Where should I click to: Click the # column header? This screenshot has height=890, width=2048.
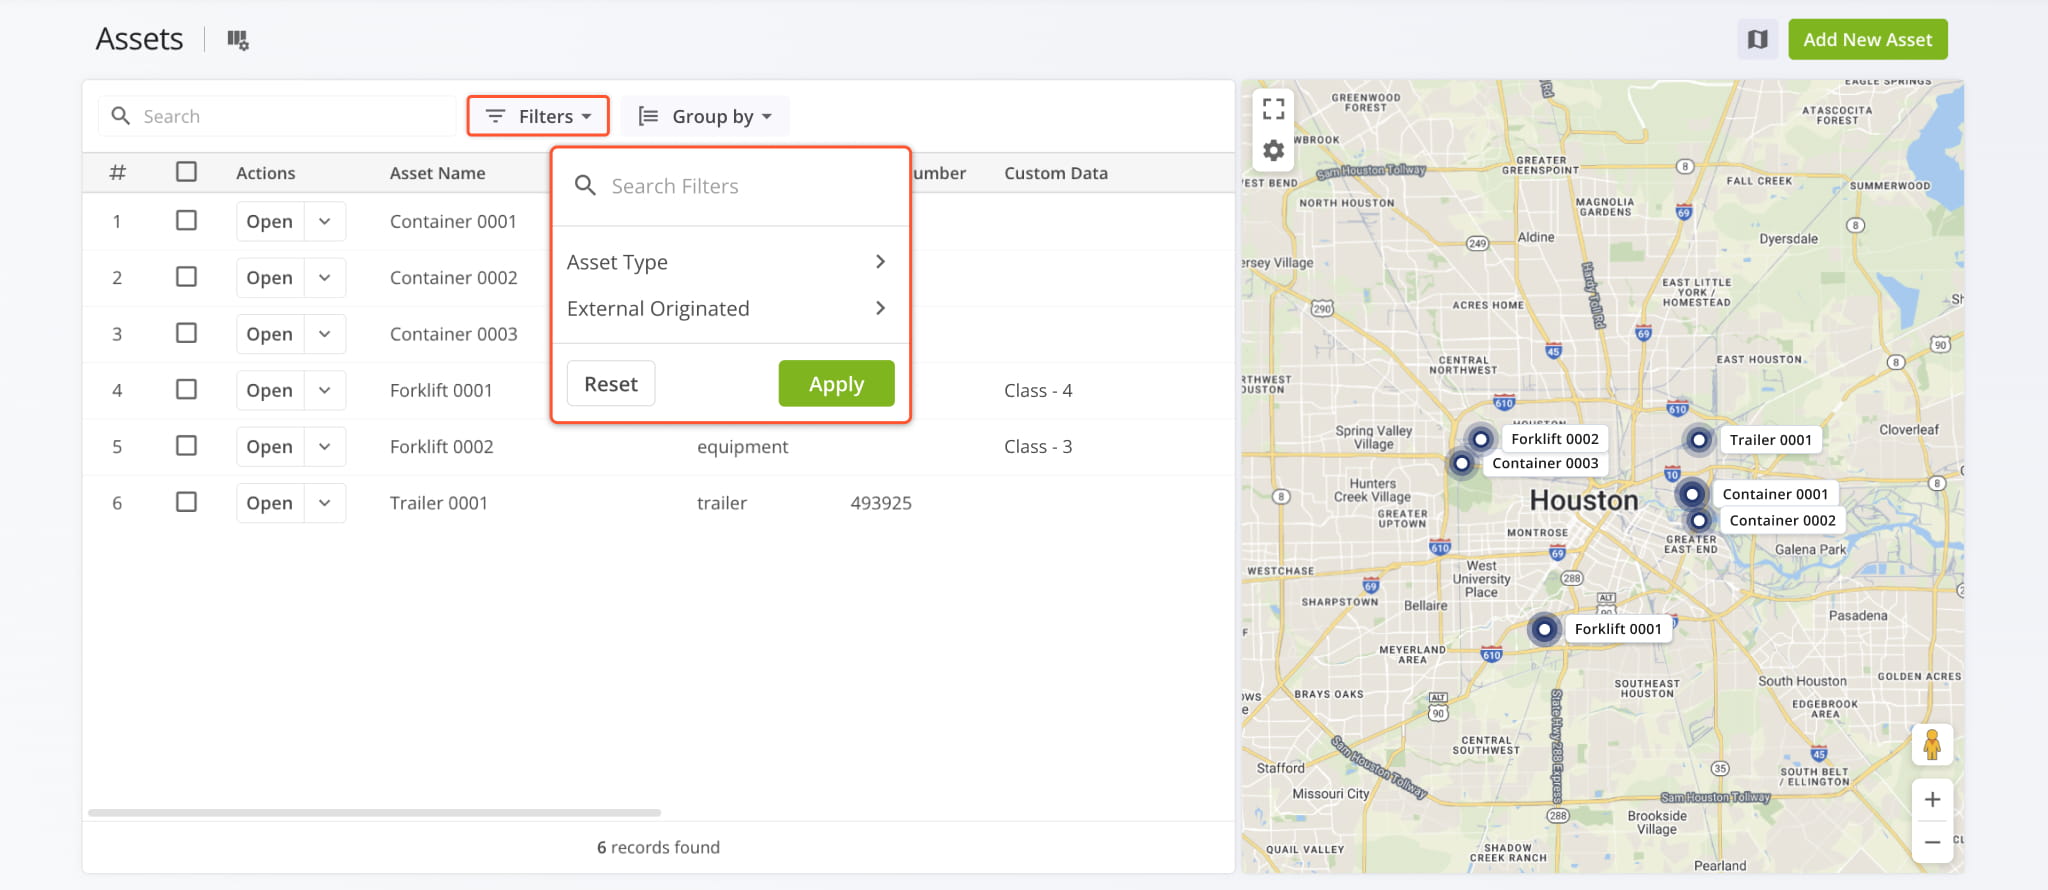[x=117, y=172]
